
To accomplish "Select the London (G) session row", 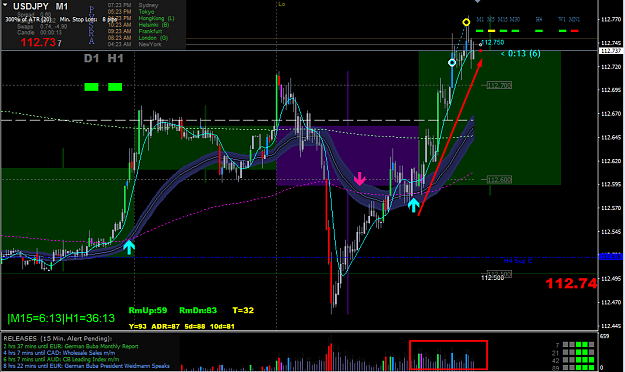I will click(x=138, y=38).
